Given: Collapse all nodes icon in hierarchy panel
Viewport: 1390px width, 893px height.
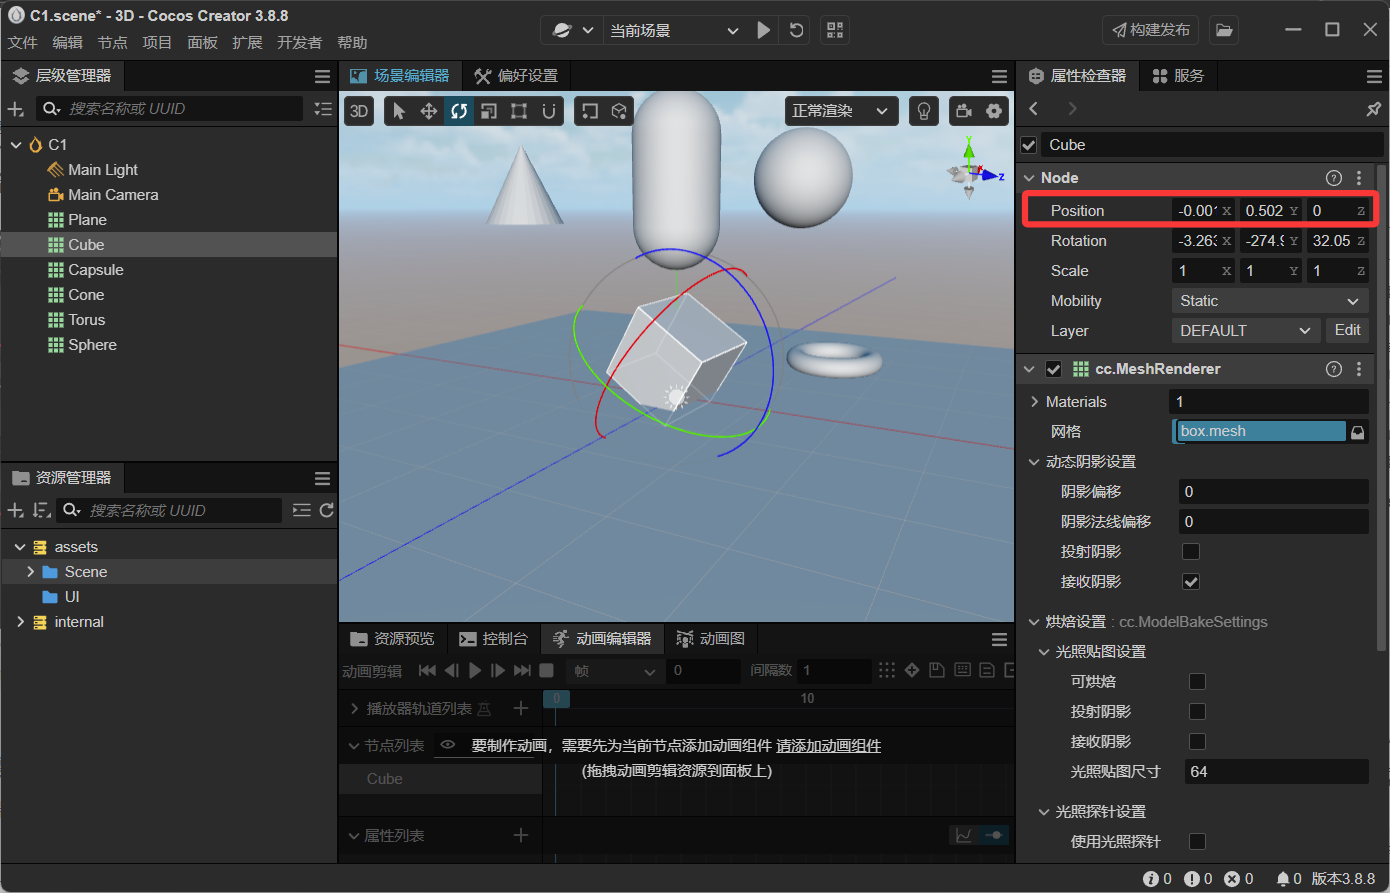Looking at the screenshot, I should [322, 109].
